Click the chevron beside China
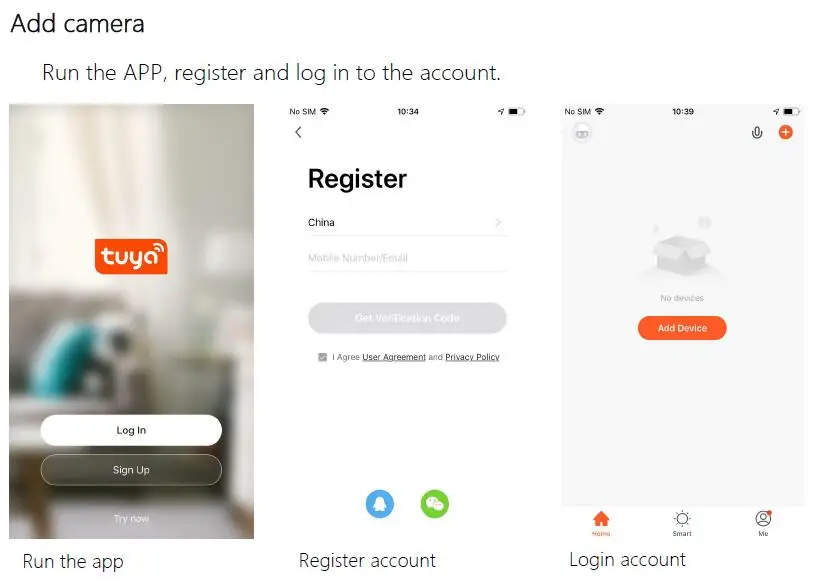The height and width of the screenshot is (586, 815). pyautogui.click(x=498, y=223)
